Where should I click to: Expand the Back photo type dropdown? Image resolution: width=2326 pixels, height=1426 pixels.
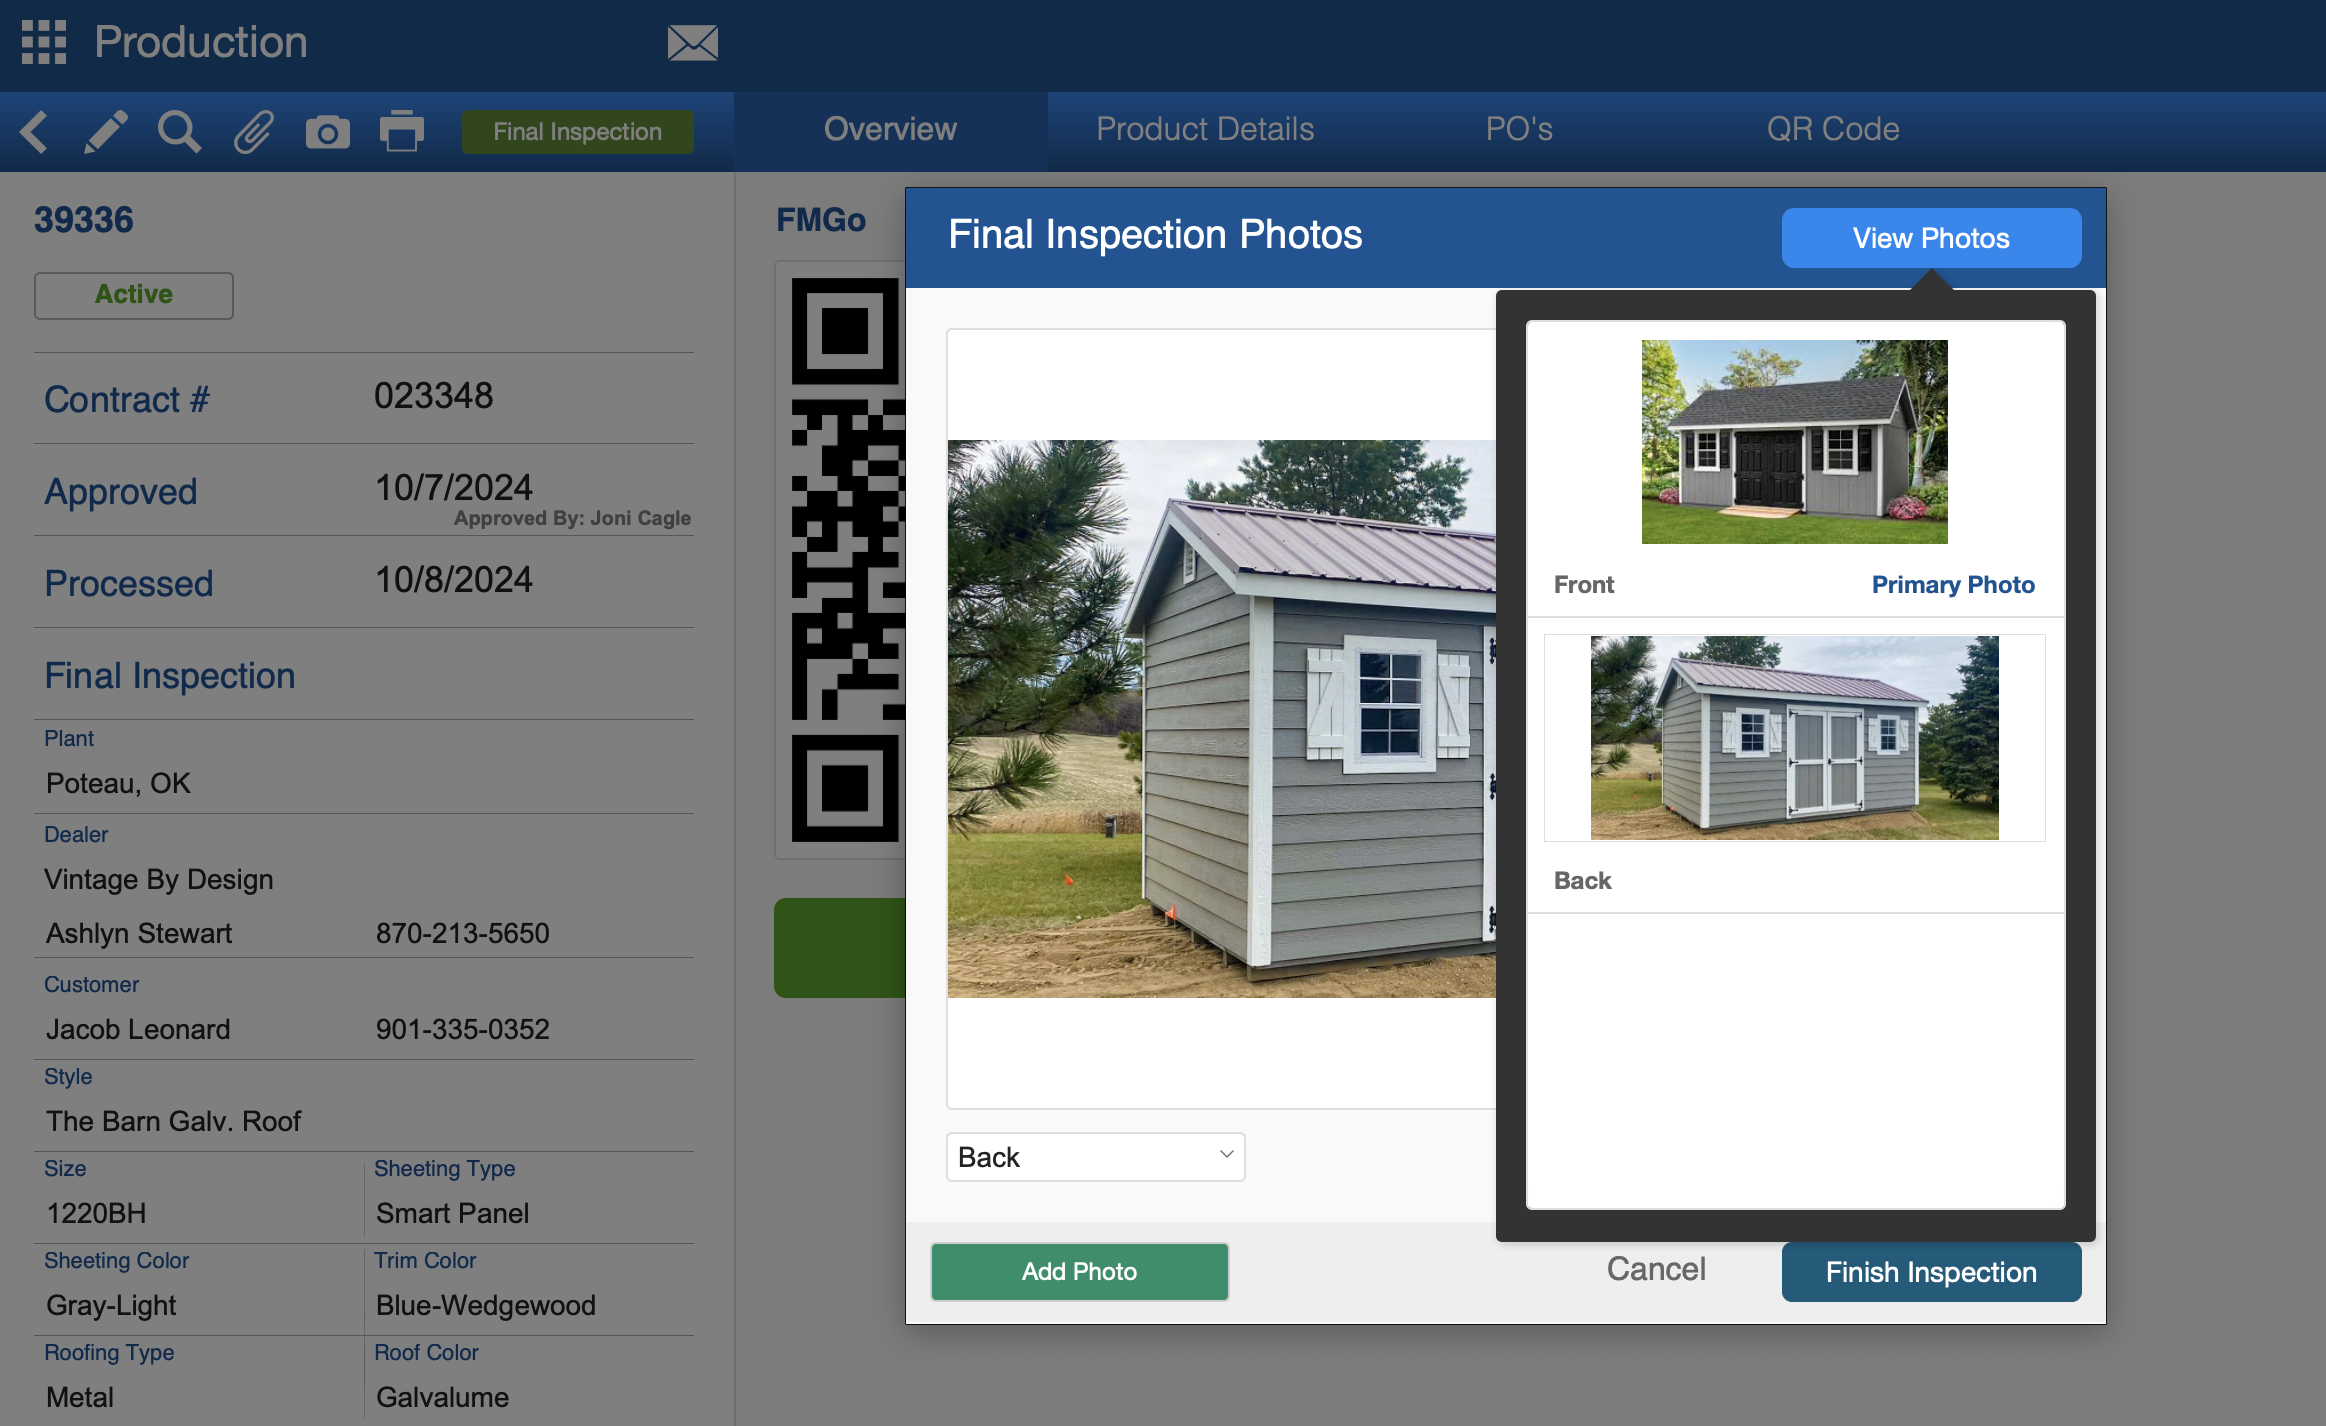[1096, 1157]
